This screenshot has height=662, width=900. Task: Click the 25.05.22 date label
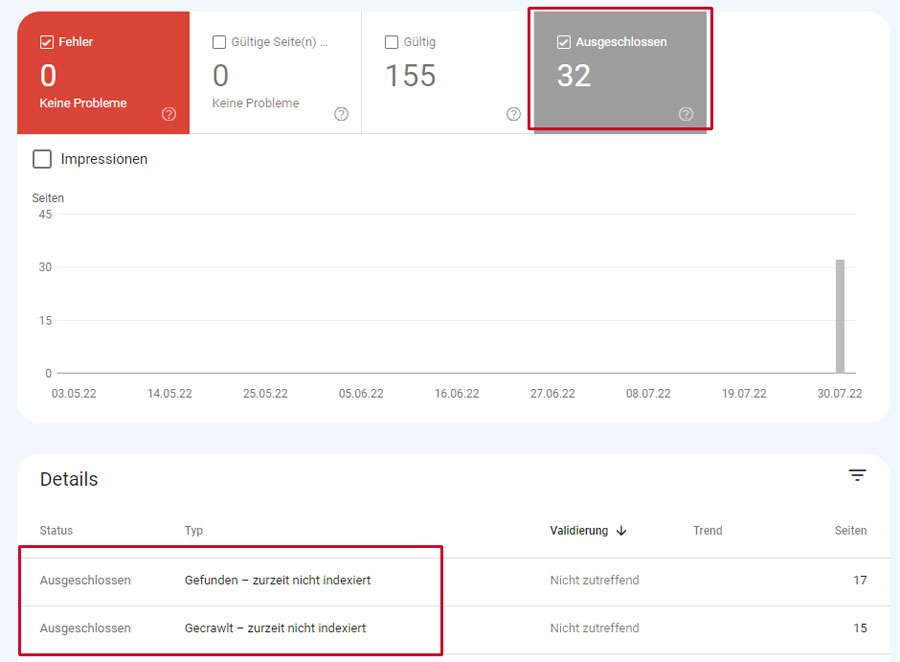(265, 394)
